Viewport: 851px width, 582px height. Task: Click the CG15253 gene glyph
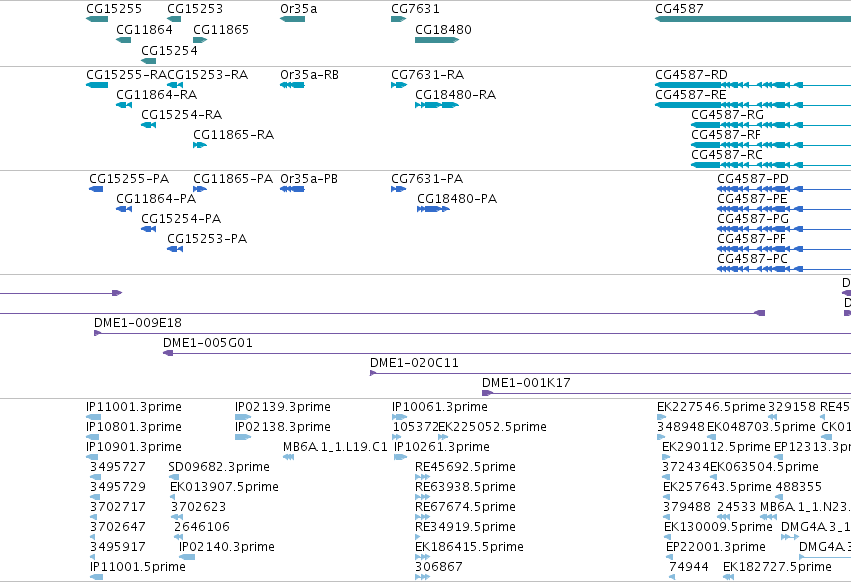coord(174,19)
